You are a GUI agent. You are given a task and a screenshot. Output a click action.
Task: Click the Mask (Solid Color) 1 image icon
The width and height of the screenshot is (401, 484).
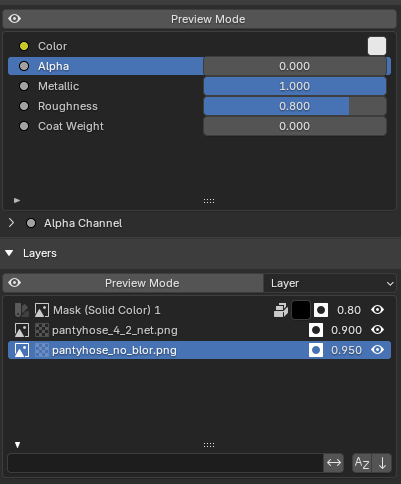coord(42,310)
